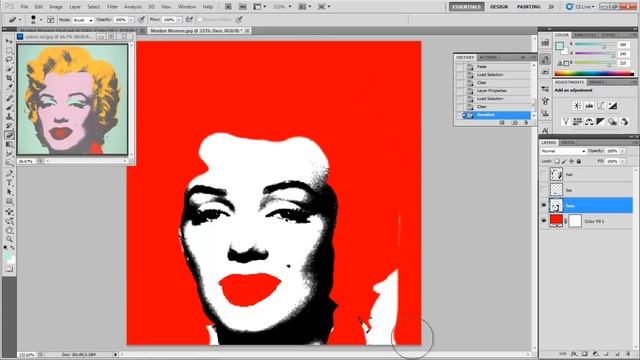Image resolution: width=640 pixels, height=360 pixels.
Task: Open the Image menu
Action: [56, 7]
